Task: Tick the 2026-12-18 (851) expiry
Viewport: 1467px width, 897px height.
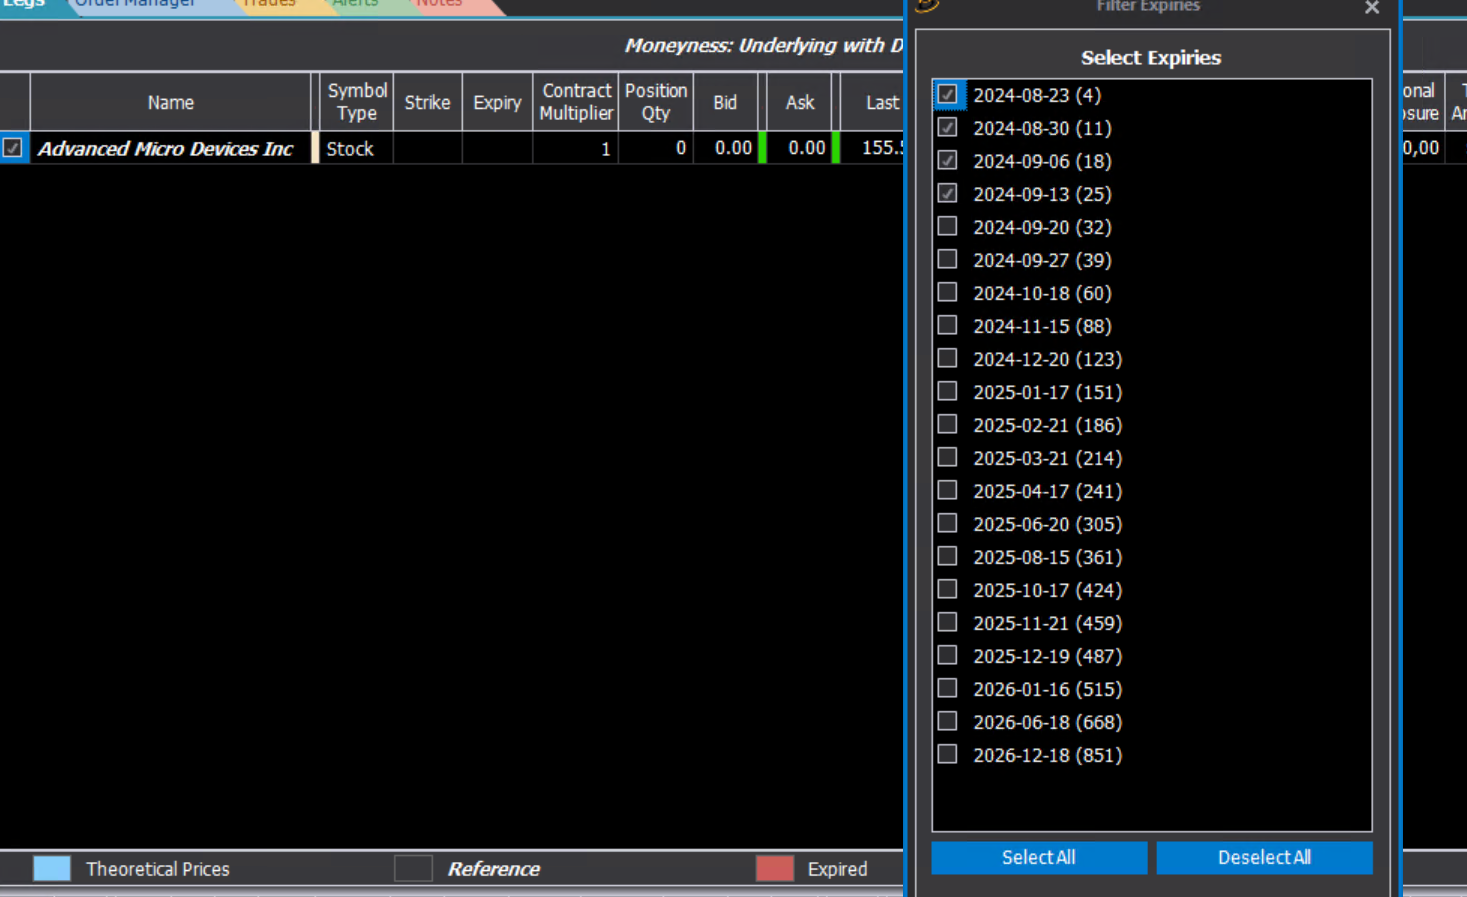Action: (947, 755)
